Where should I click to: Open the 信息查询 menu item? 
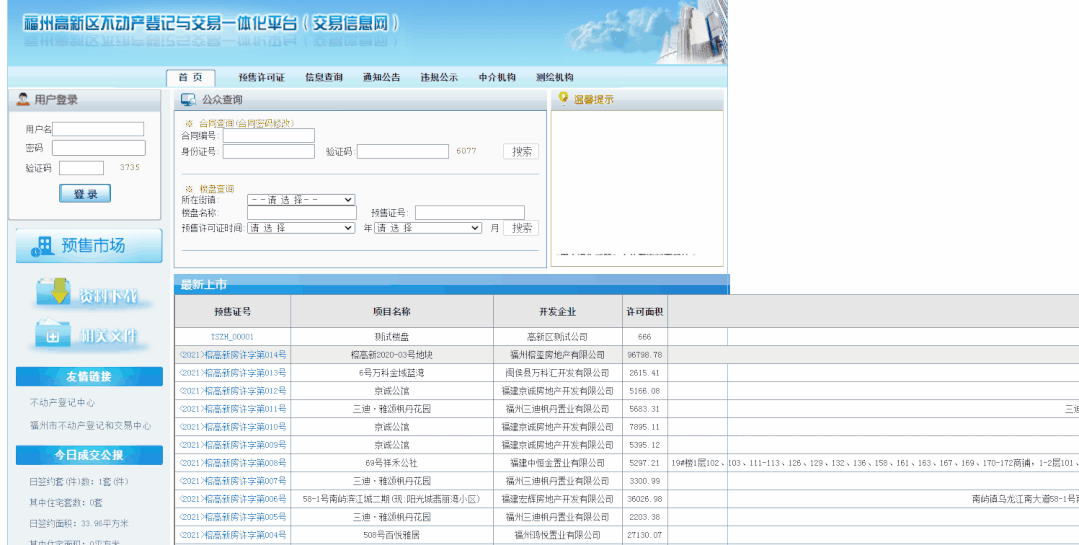(x=324, y=78)
